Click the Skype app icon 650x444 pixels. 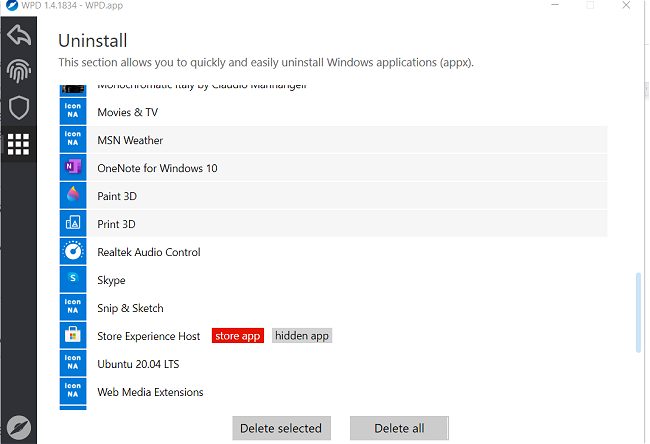(x=73, y=279)
